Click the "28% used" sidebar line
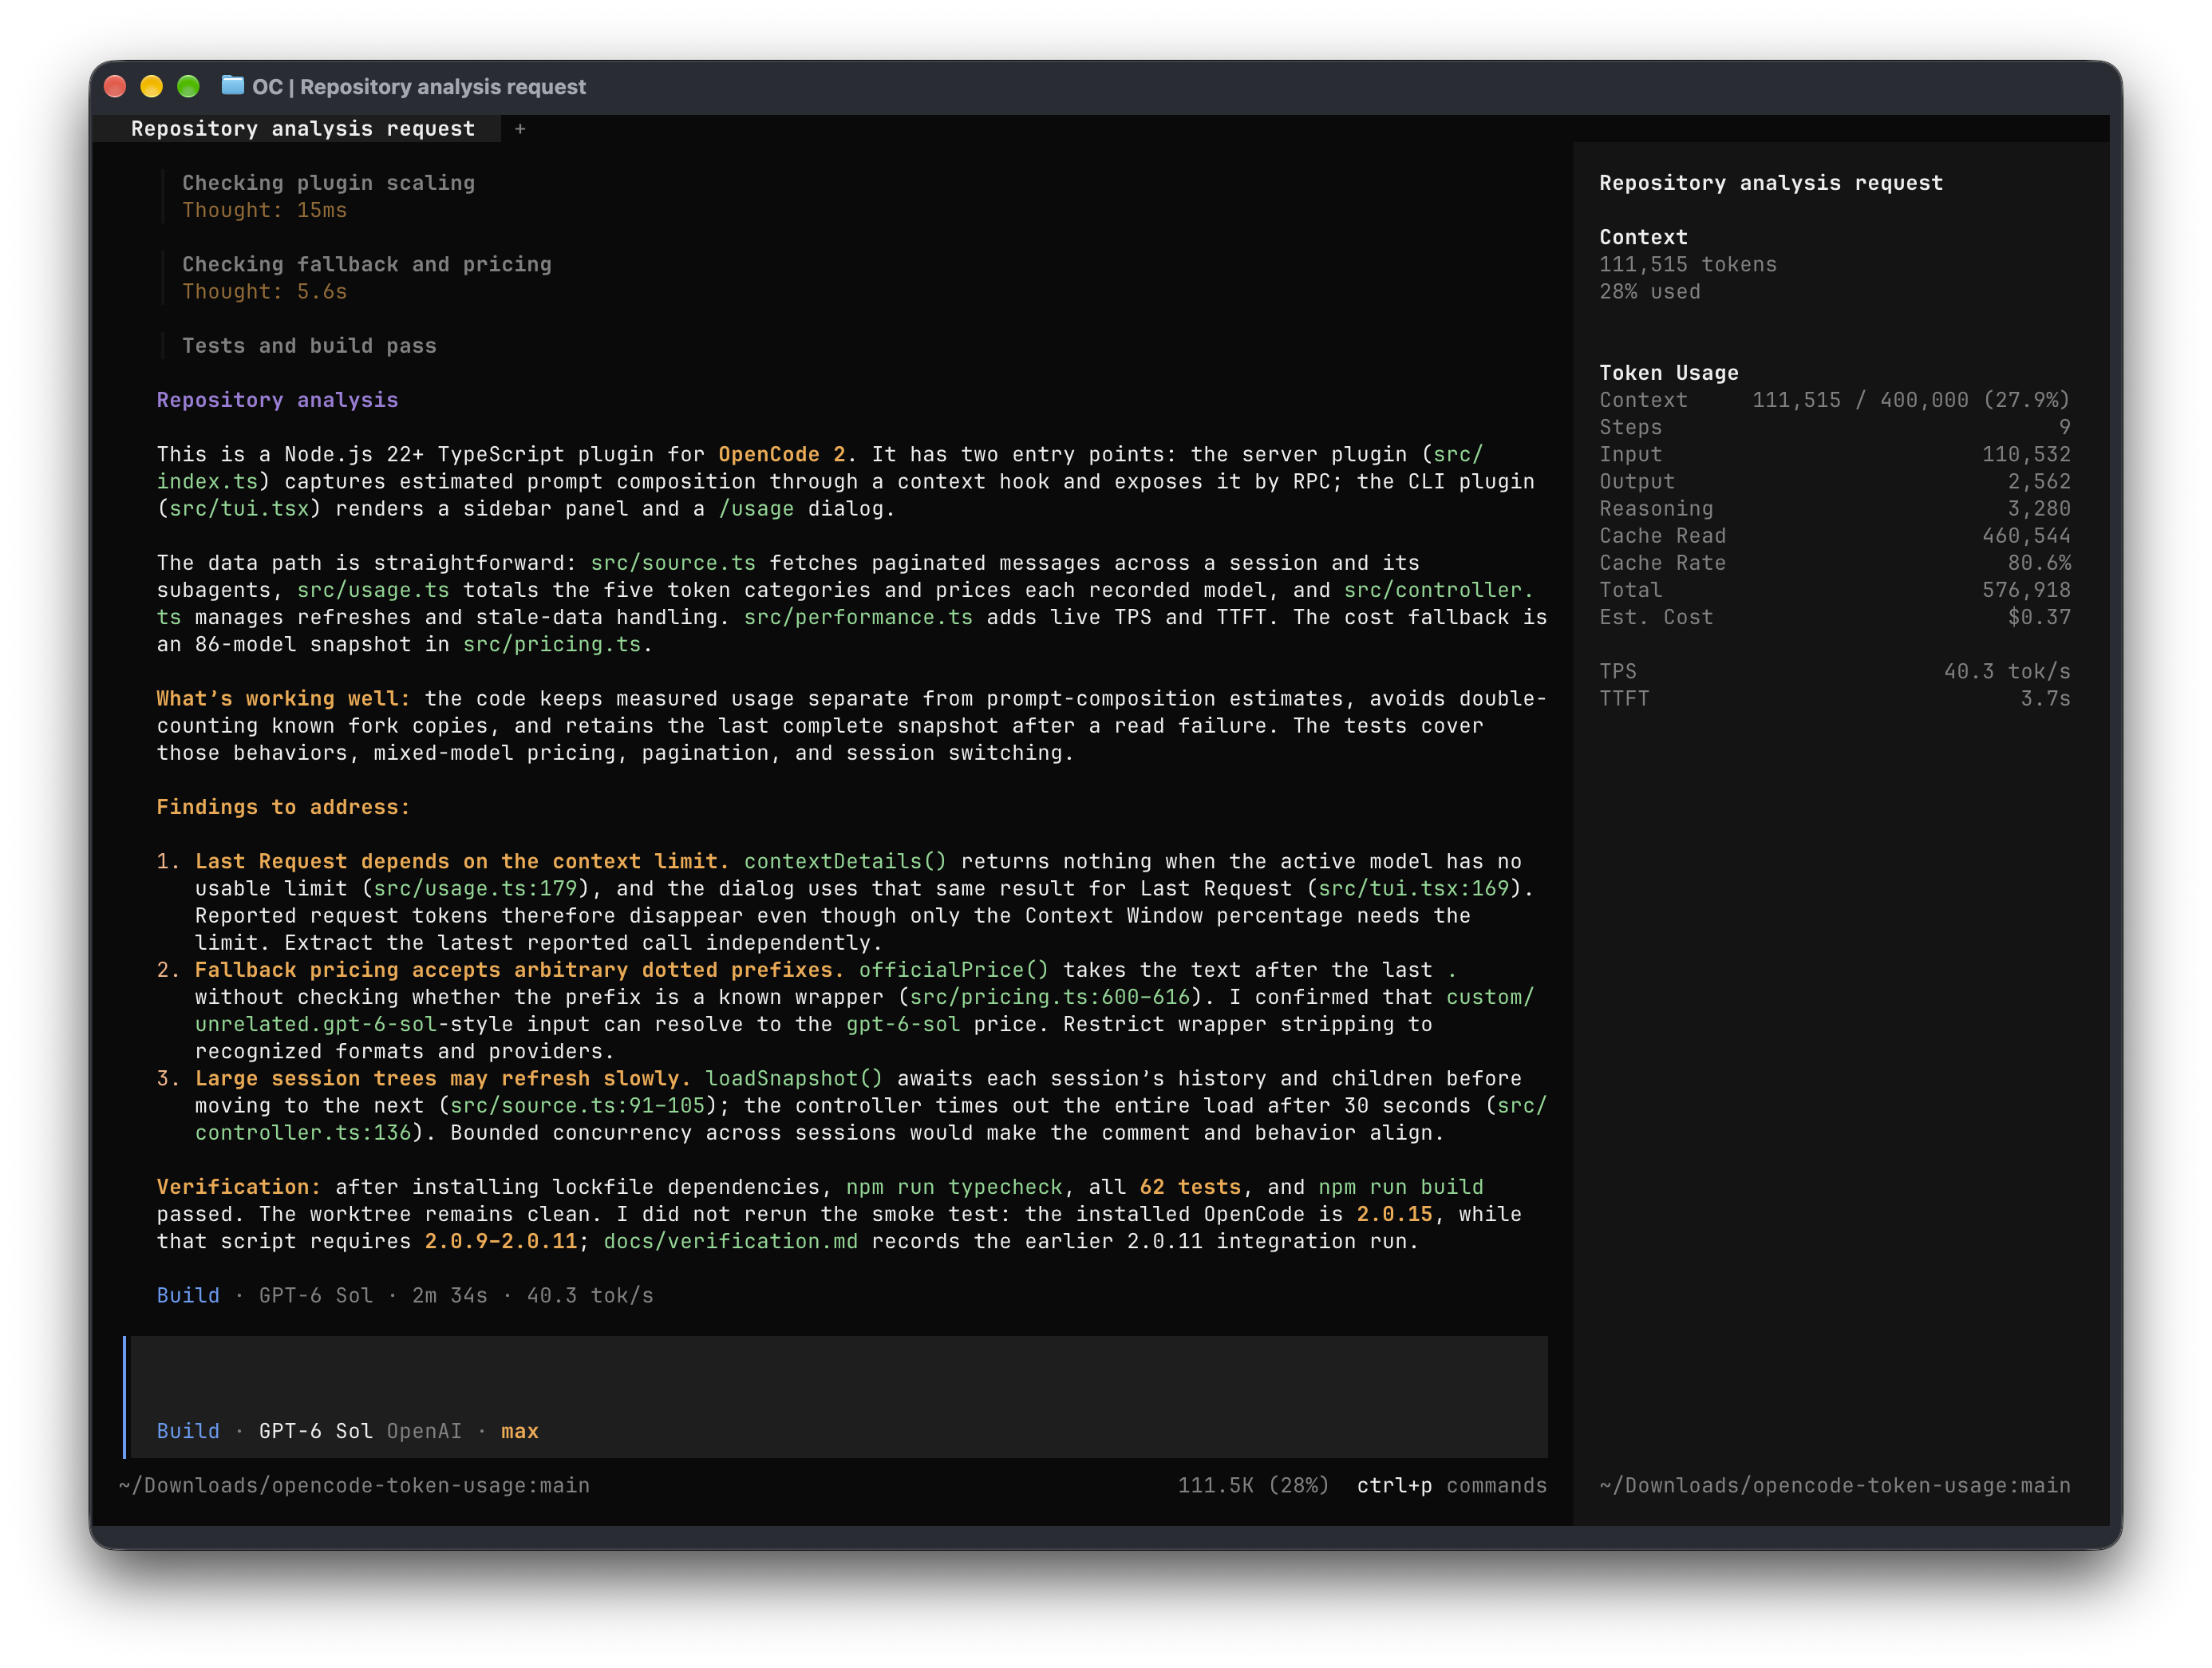The image size is (2212, 1668). (x=1649, y=291)
